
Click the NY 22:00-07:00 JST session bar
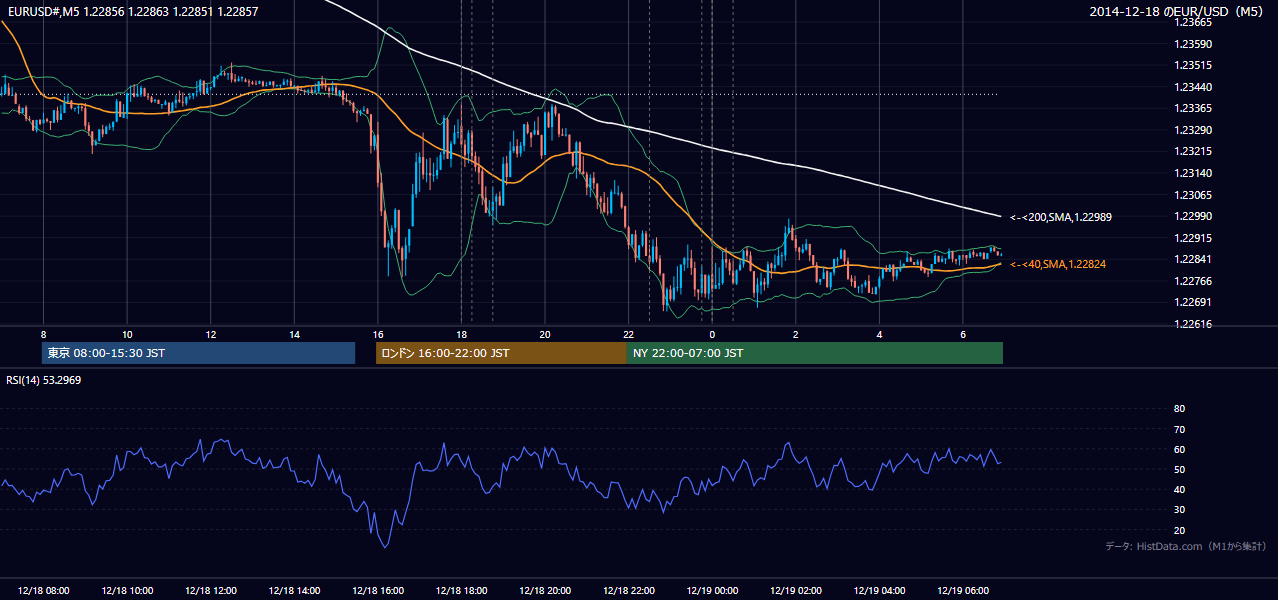click(814, 353)
